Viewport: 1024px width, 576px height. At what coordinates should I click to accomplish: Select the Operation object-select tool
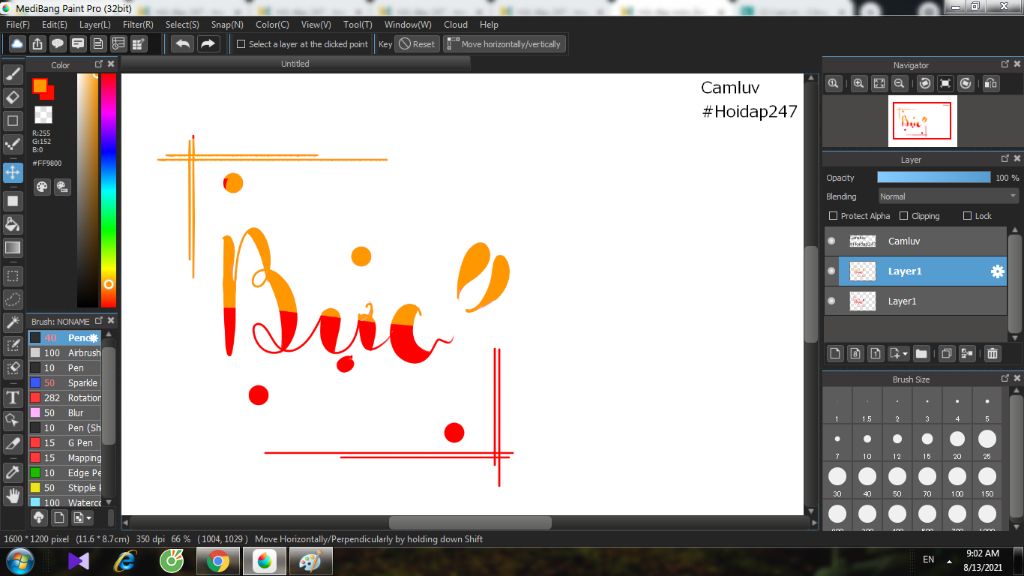[12, 420]
